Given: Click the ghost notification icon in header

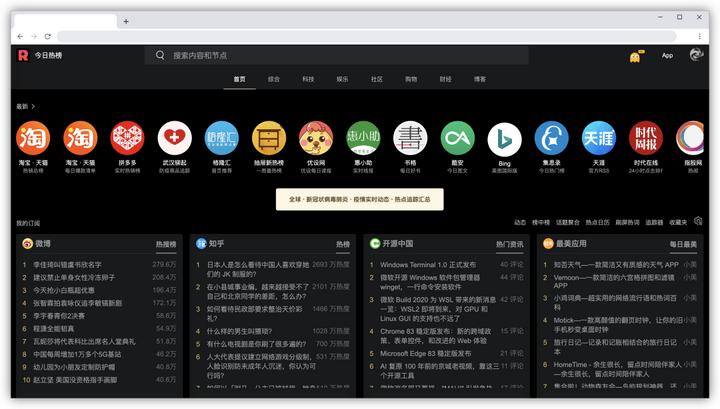Looking at the screenshot, I should click(635, 57).
